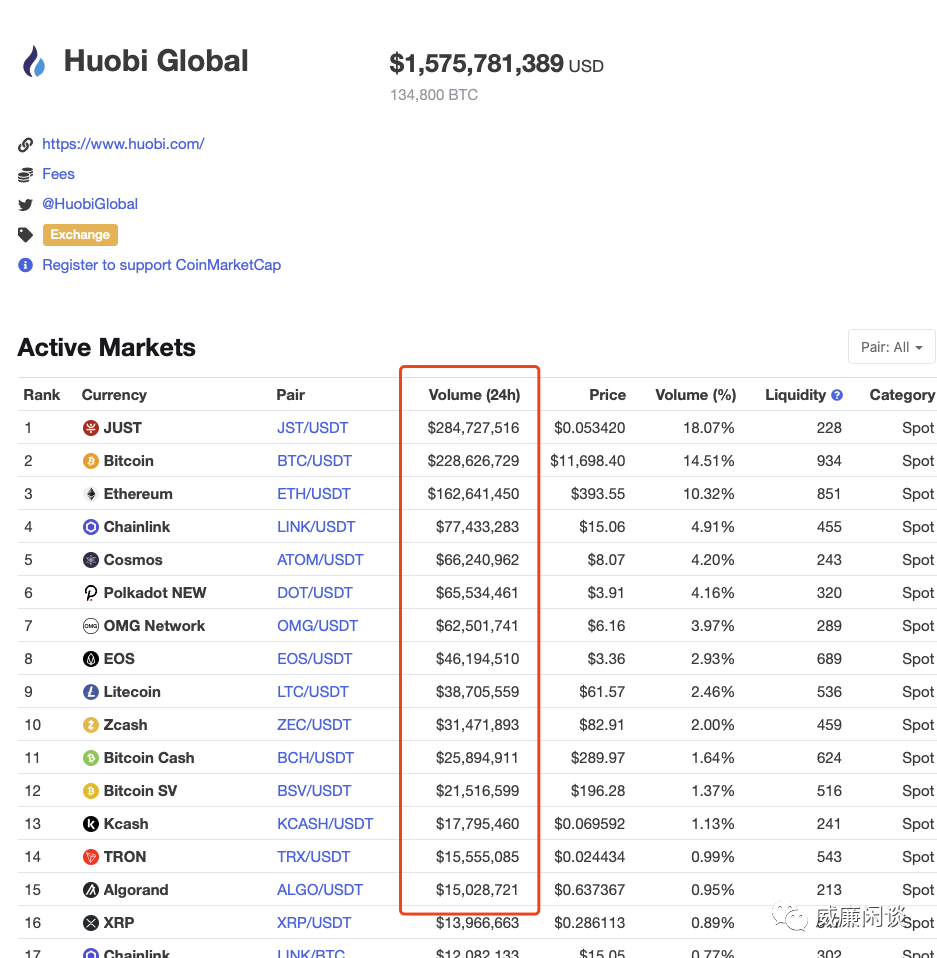Click the $11,698.40 Bitcoin price
Screen dimensions: 937x958
[588, 461]
